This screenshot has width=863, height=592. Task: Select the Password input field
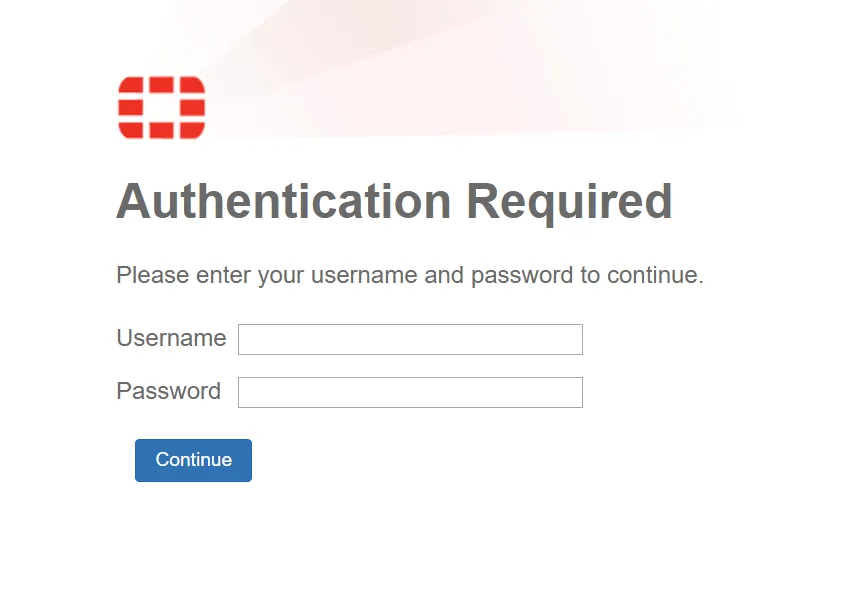pos(410,392)
